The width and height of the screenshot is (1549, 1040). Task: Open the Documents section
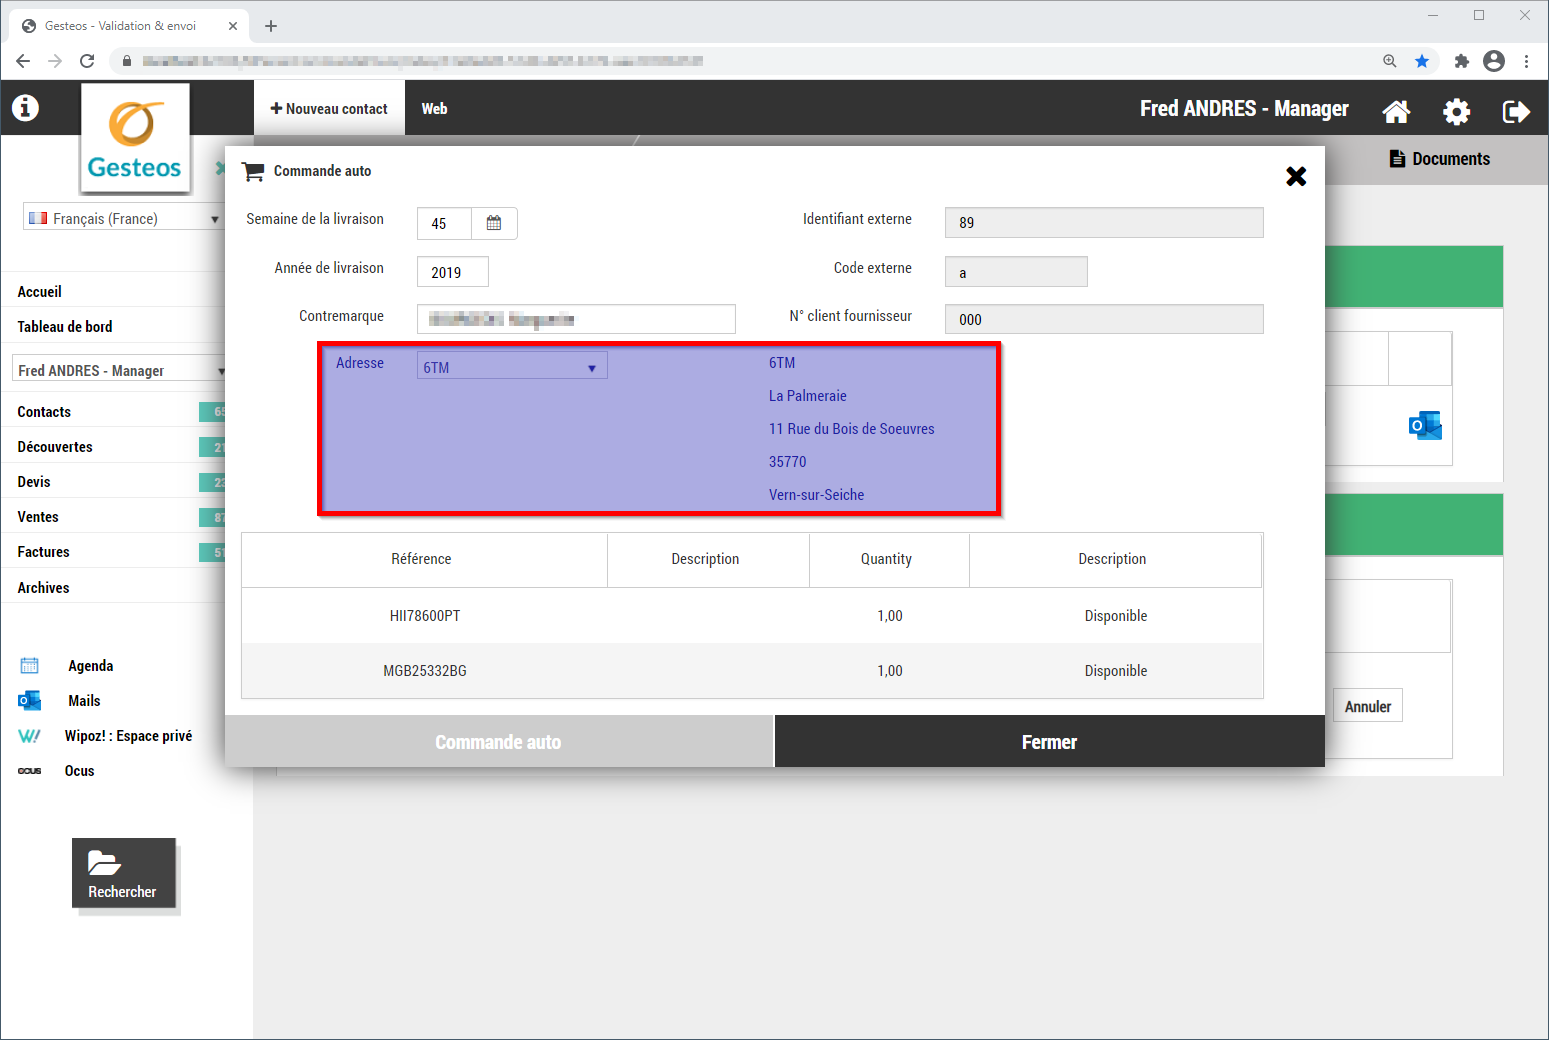click(x=1440, y=159)
